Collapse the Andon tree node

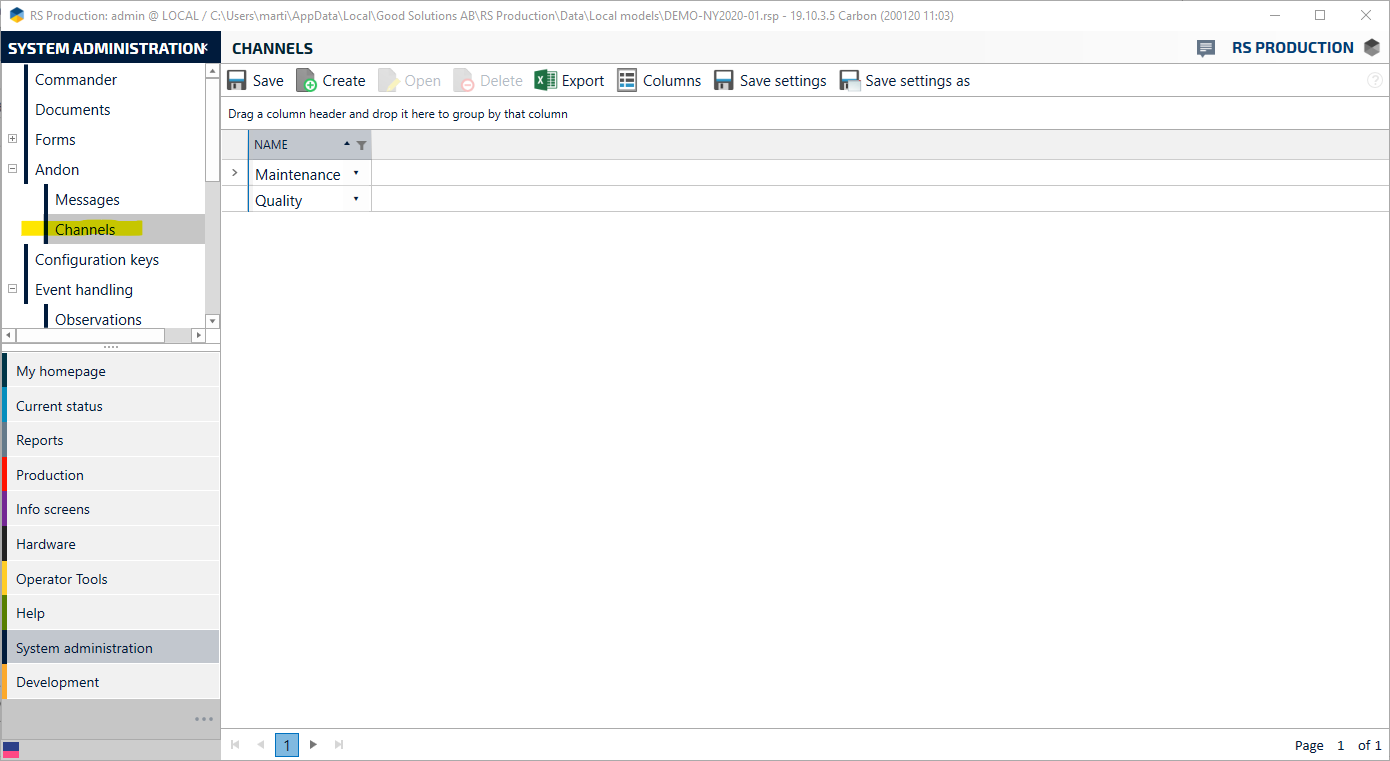13,169
